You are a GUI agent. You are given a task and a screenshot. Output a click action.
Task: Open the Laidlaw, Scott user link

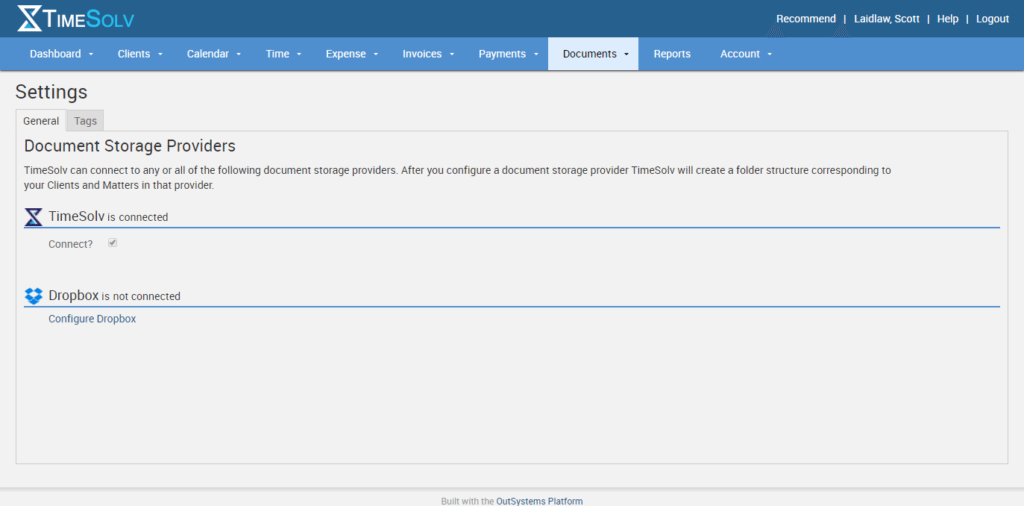coord(887,19)
